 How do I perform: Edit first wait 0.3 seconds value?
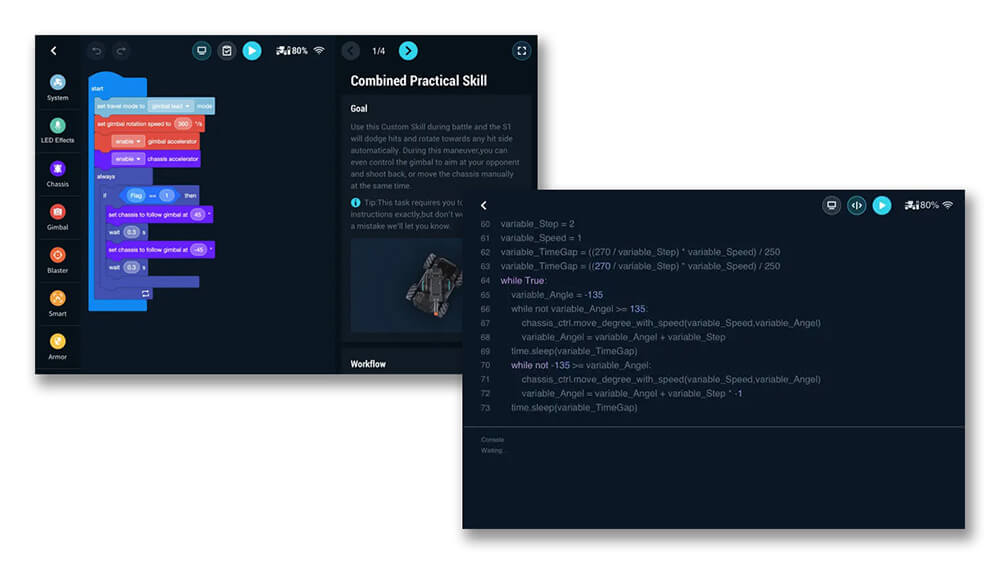pos(131,232)
